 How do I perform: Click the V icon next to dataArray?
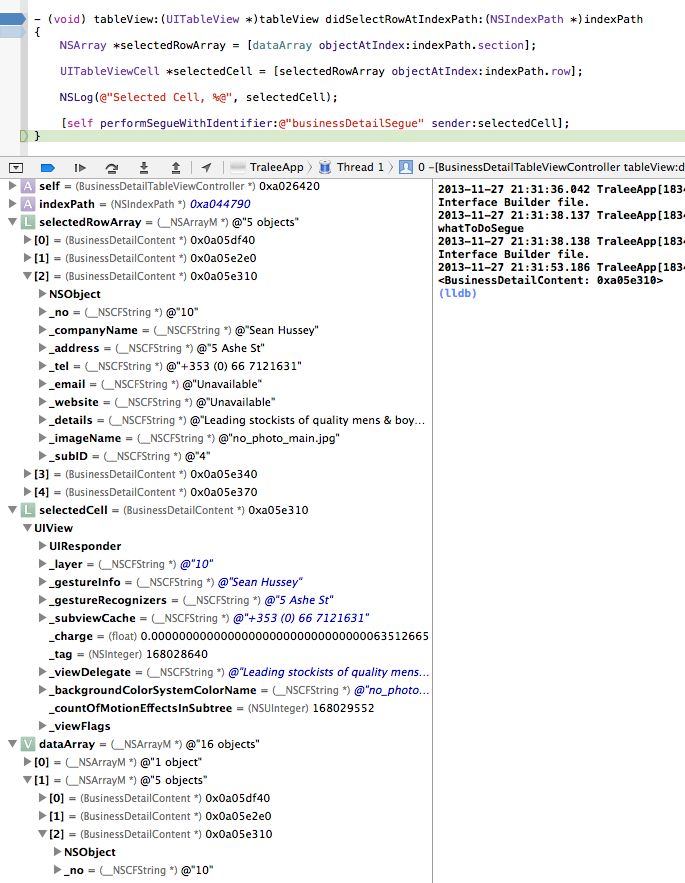point(28,744)
